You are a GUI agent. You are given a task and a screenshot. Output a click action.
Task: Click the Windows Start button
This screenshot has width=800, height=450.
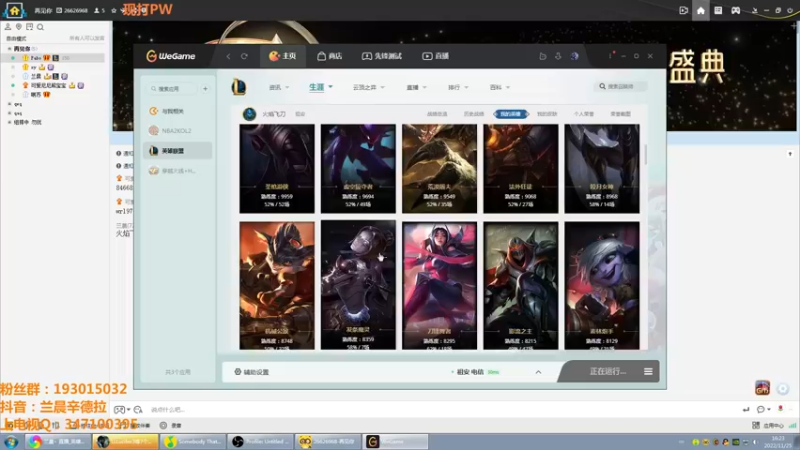(11, 442)
